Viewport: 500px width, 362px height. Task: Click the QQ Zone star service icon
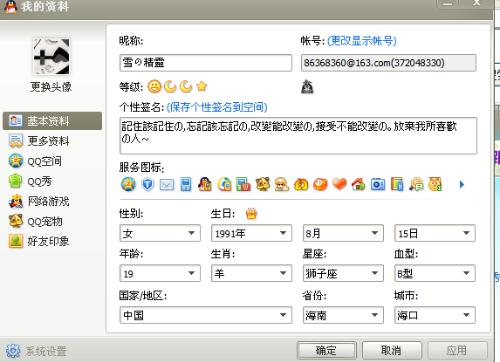(128, 184)
